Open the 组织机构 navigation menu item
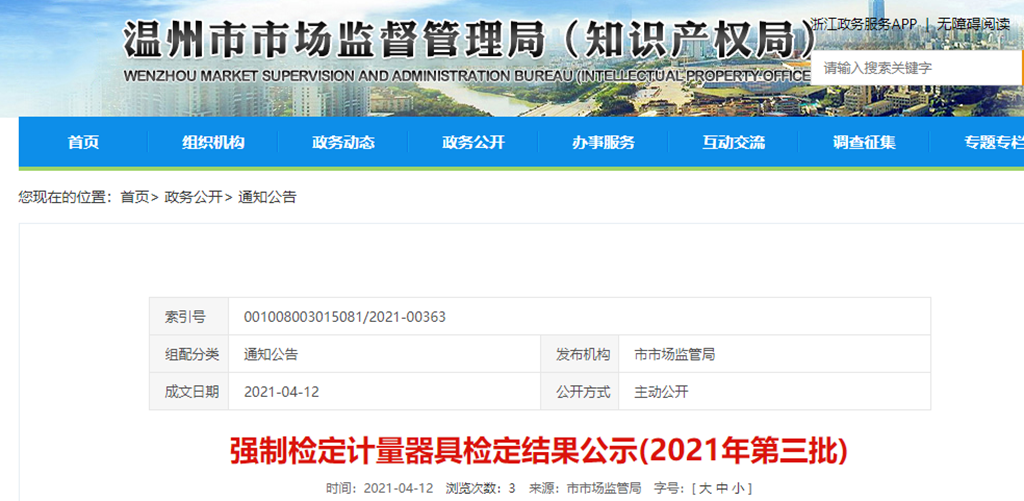Screen dimensions: 1024x501 (x=213, y=142)
